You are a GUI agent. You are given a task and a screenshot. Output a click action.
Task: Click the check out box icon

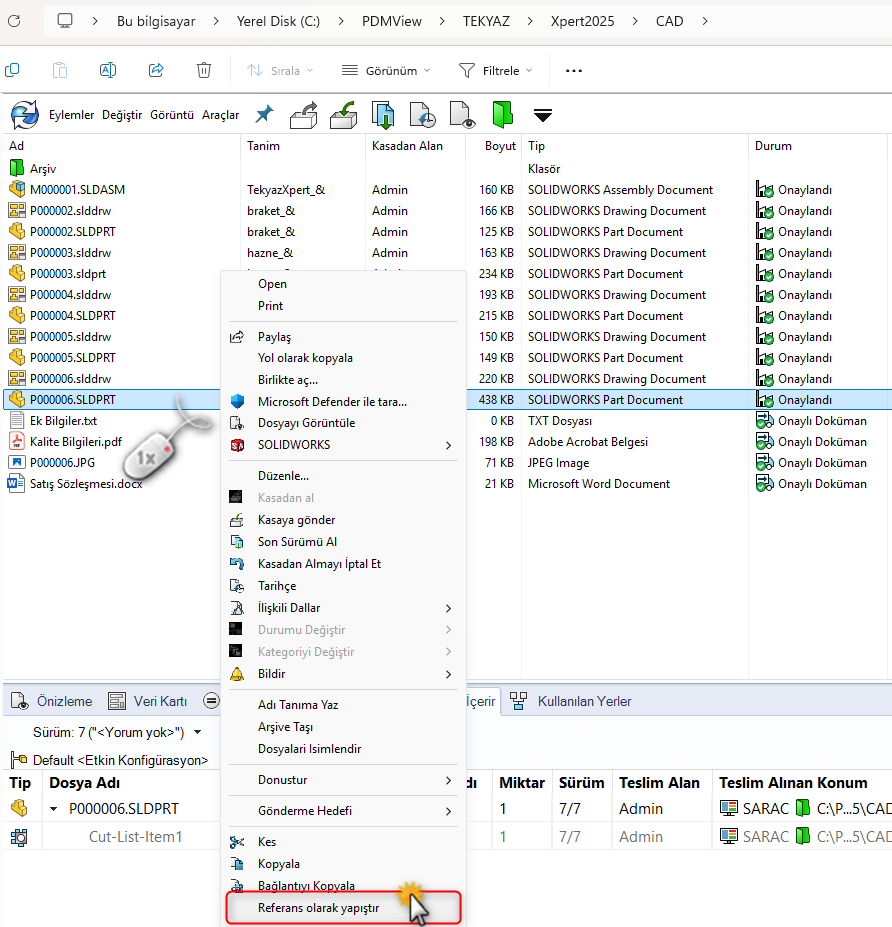point(303,114)
